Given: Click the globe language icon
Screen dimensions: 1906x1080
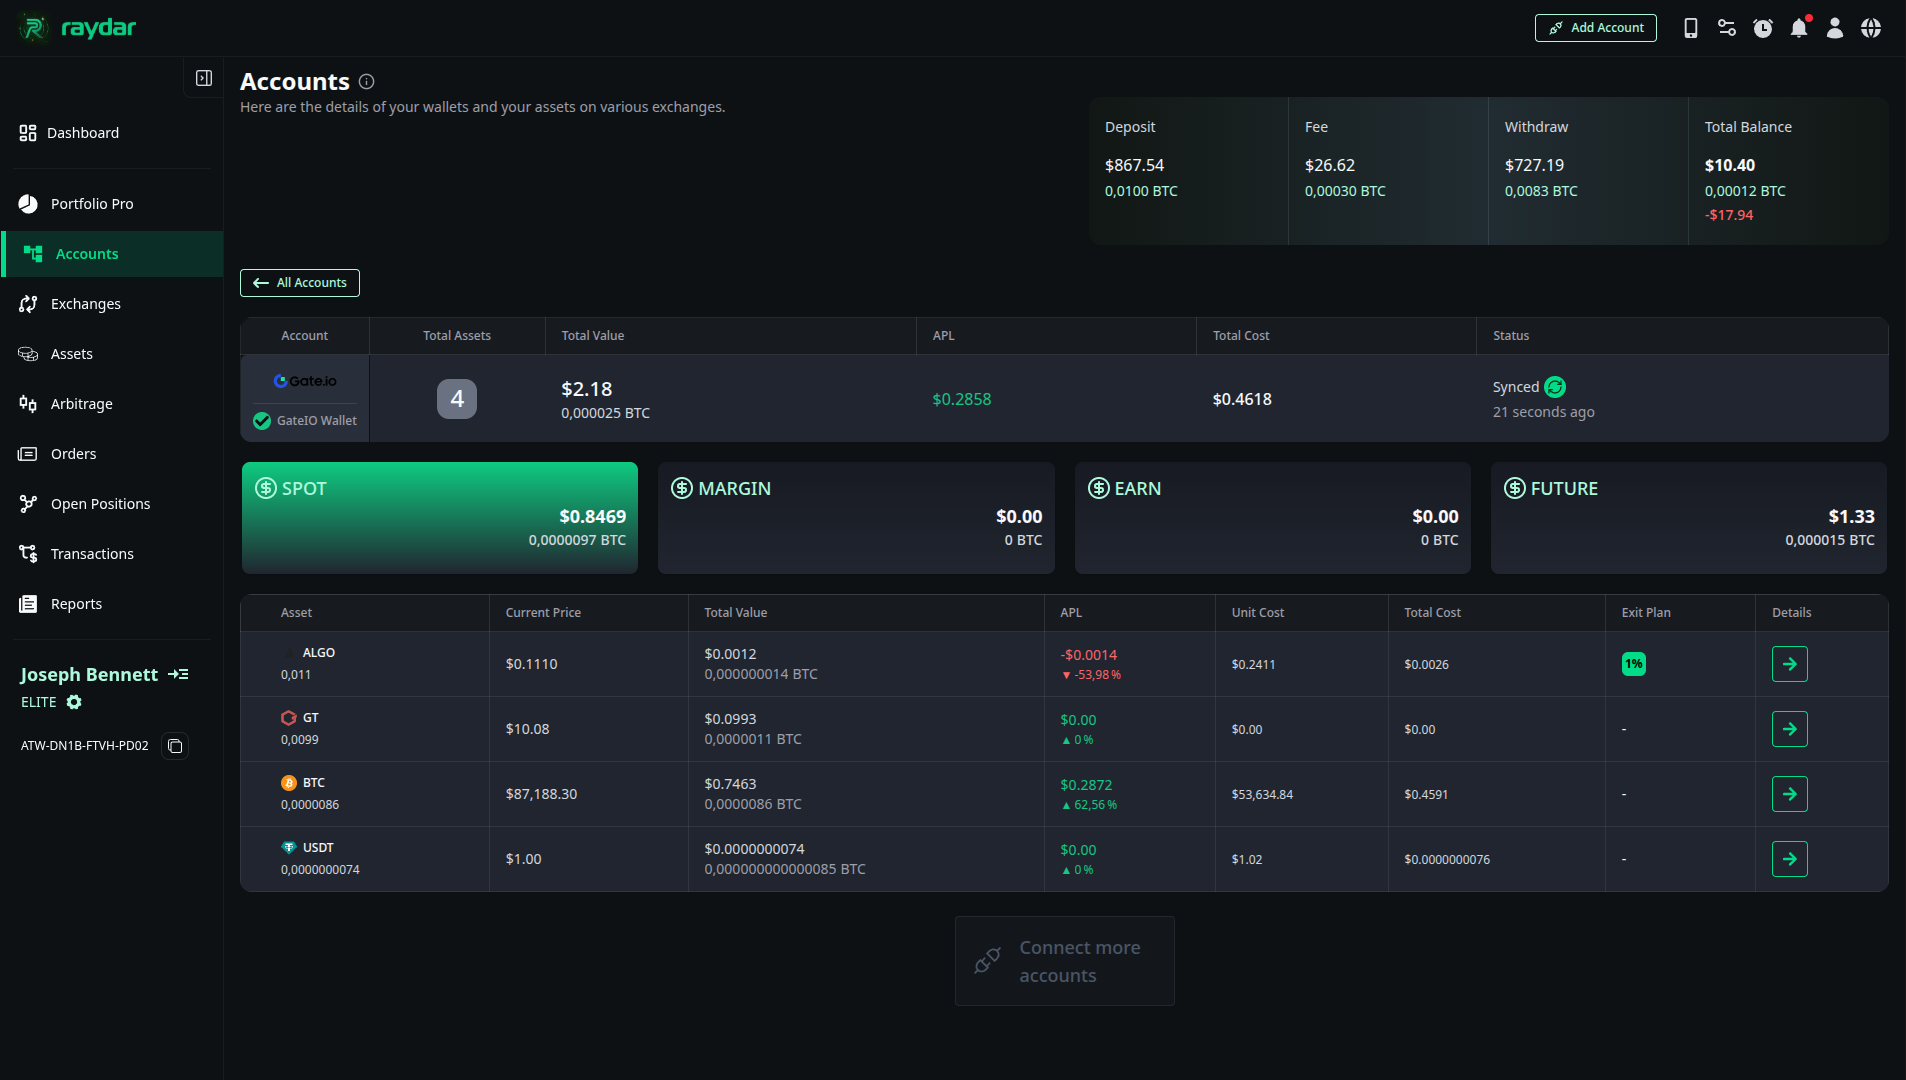Looking at the screenshot, I should tap(1870, 28).
